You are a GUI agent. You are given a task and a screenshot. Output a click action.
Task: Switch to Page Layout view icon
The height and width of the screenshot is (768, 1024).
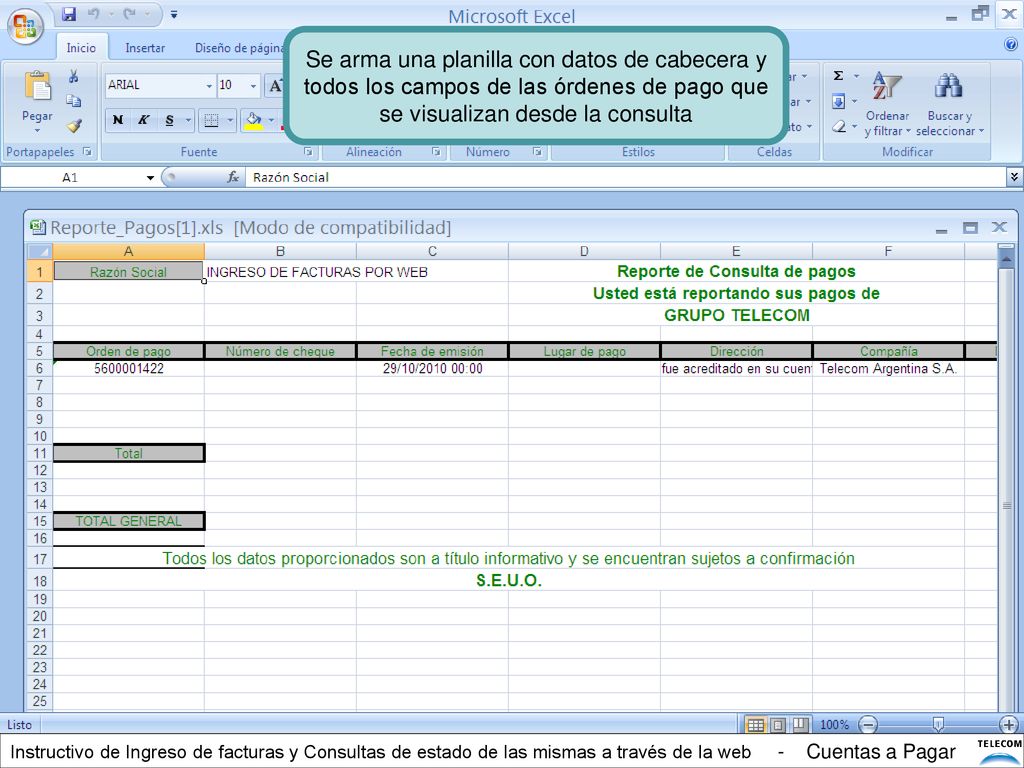(x=778, y=724)
